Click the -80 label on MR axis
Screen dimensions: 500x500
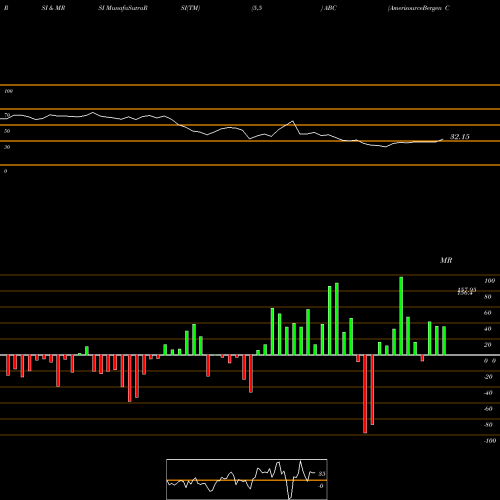pyautogui.click(x=488, y=425)
